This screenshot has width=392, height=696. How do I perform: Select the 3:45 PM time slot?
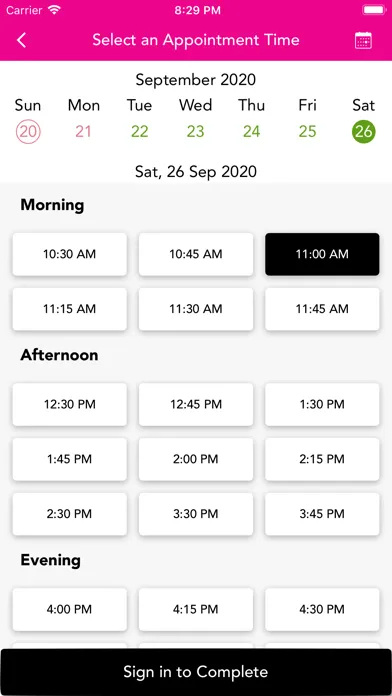322,514
